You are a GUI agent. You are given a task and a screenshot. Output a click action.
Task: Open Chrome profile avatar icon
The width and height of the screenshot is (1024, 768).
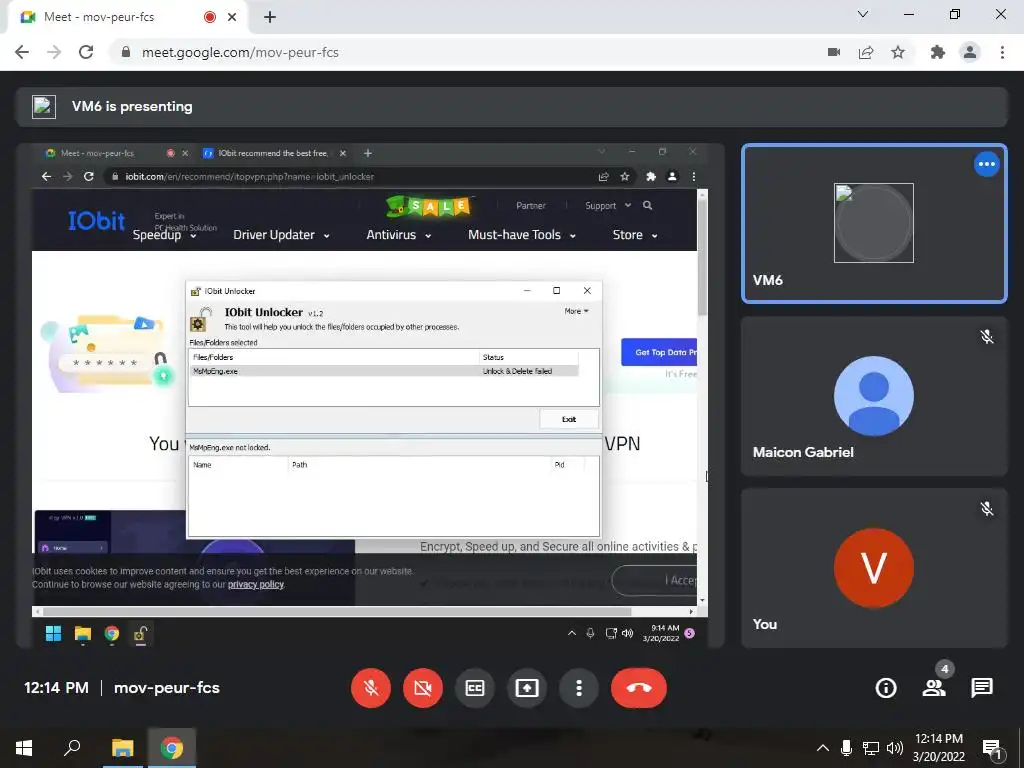[970, 52]
